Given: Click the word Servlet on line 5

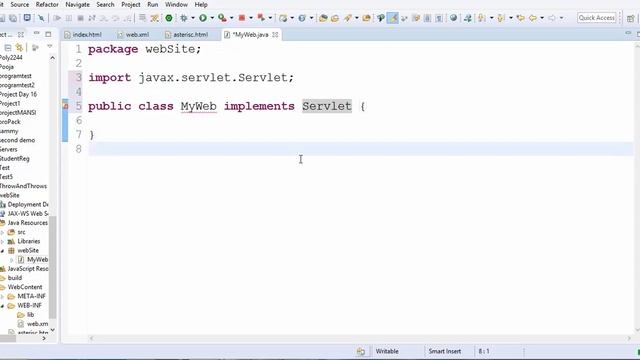Looking at the screenshot, I should tap(327, 106).
